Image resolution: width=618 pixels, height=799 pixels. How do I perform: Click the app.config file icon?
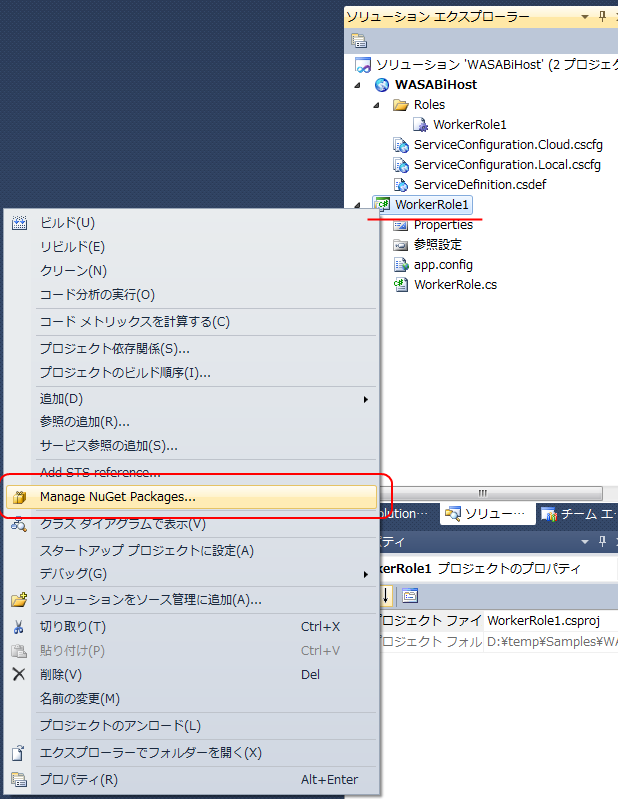tap(401, 264)
